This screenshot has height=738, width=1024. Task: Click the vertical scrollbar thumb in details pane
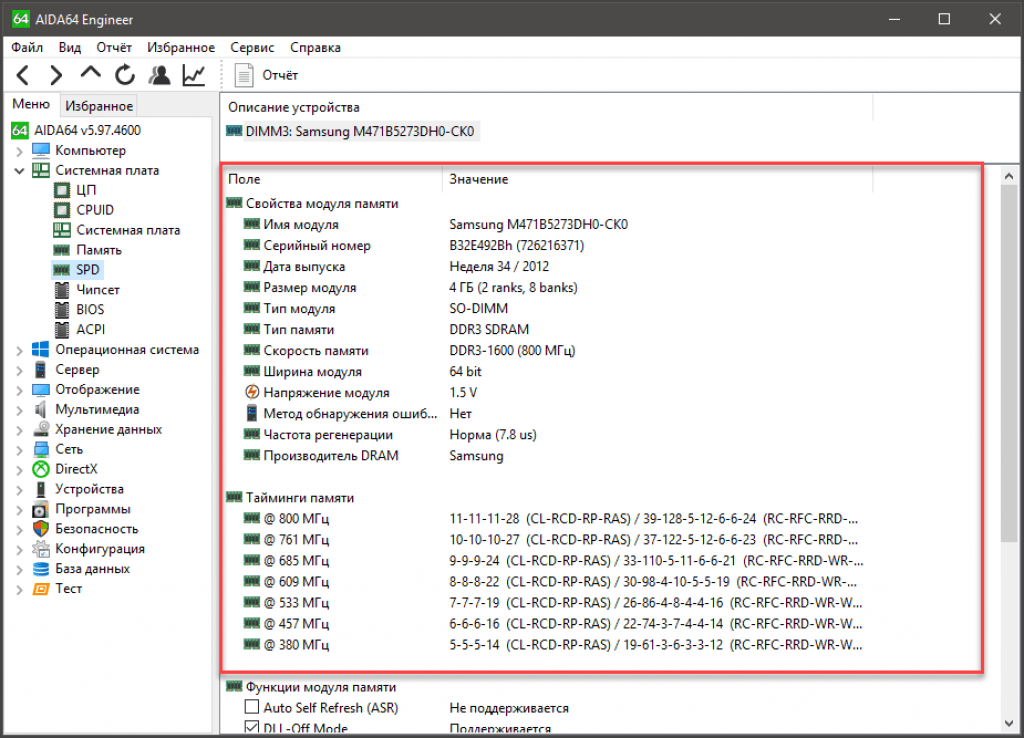[x=1009, y=362]
